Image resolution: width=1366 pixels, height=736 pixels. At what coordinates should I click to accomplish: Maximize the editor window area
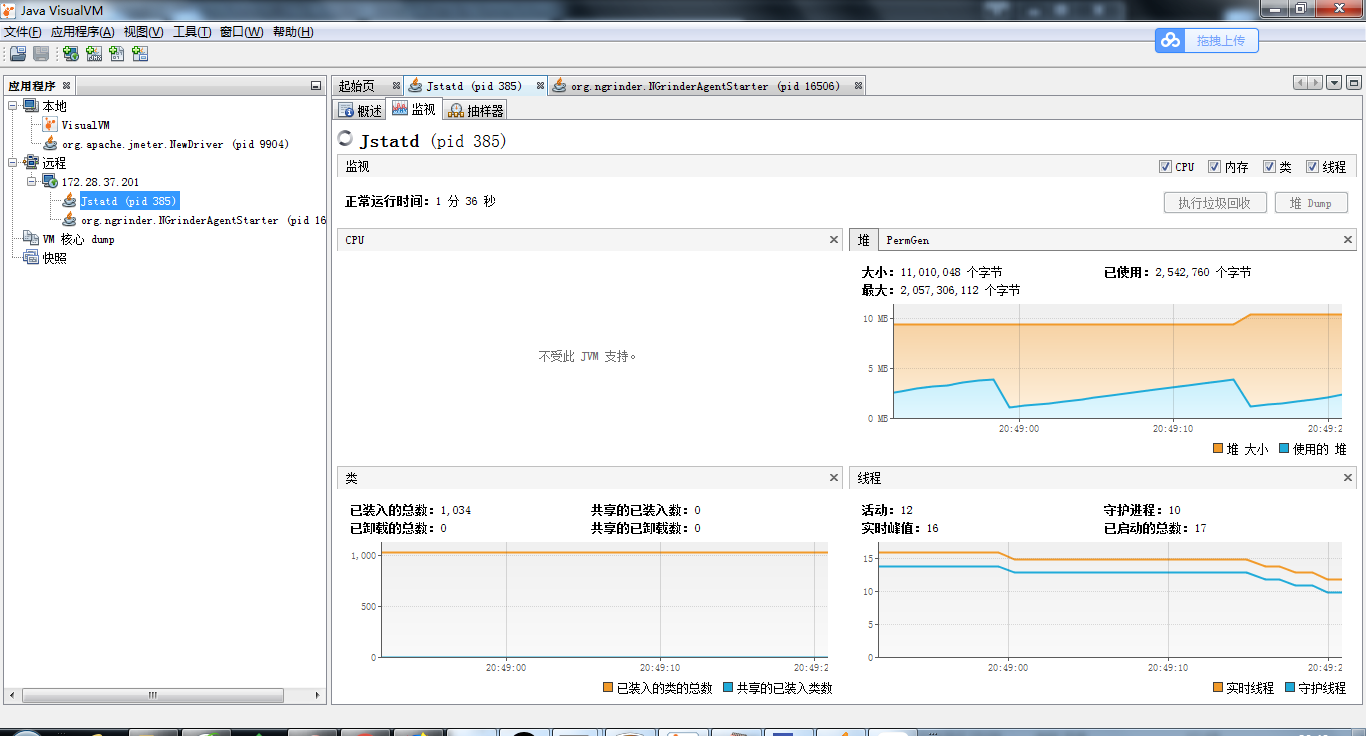coord(1354,83)
